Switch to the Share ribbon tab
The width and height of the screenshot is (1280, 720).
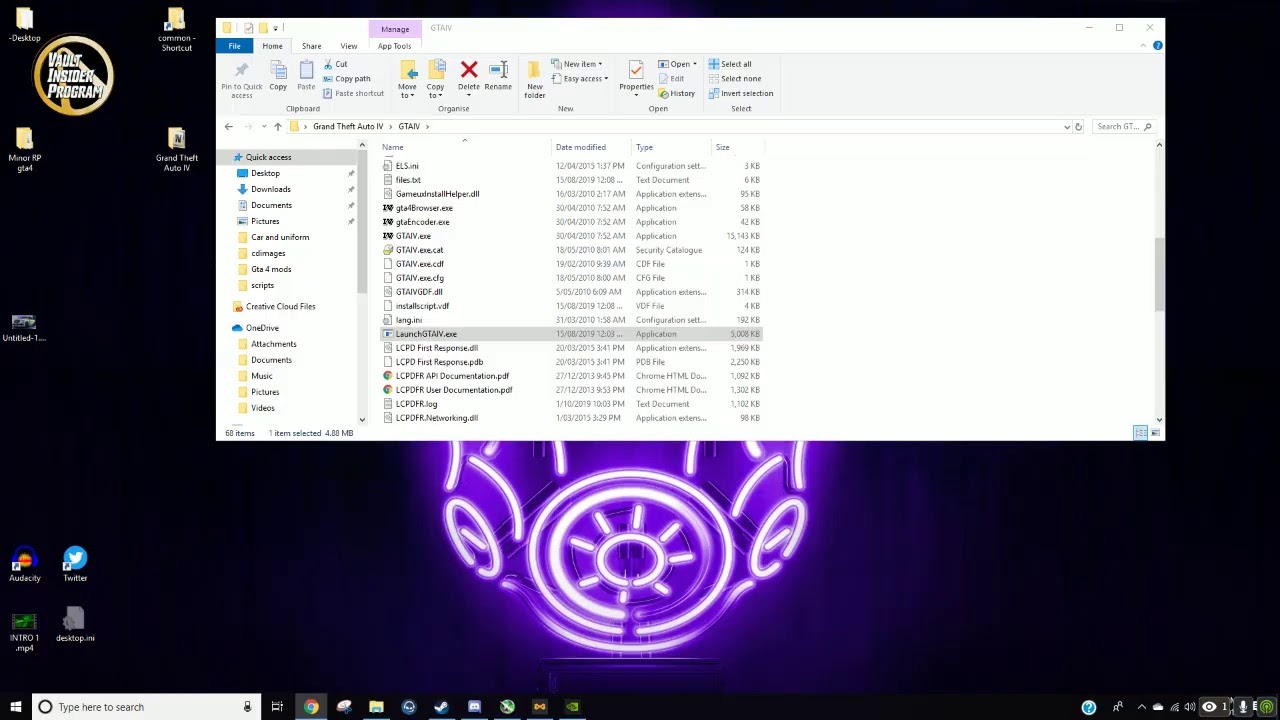(312, 46)
